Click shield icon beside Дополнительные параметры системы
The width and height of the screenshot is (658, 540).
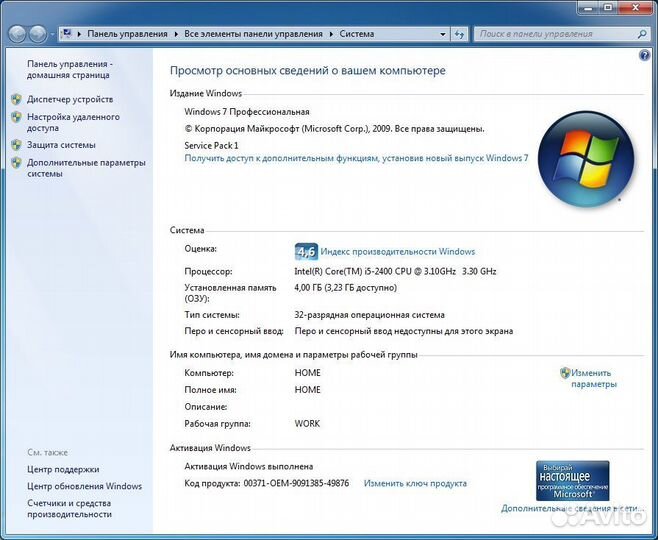pos(16,162)
